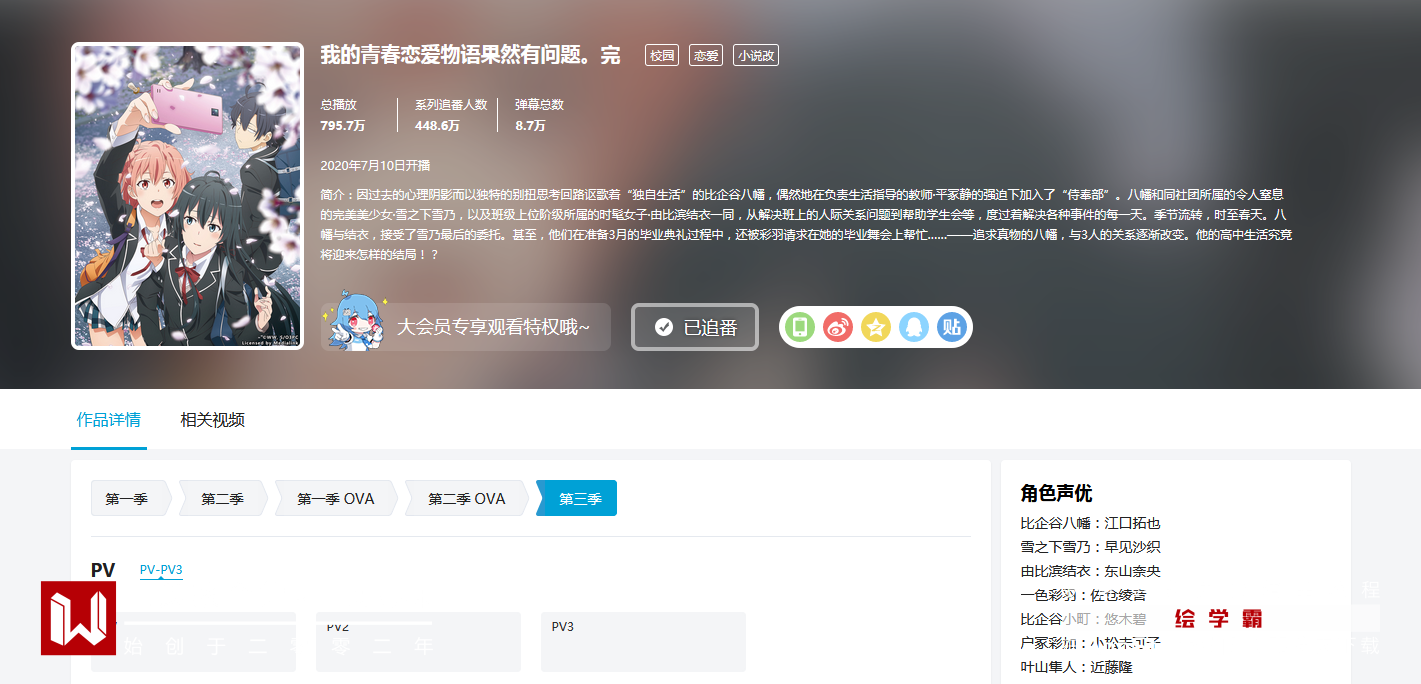This screenshot has height=684, width=1421.
Task: Share via the red Weibo icon
Action: [x=838, y=327]
